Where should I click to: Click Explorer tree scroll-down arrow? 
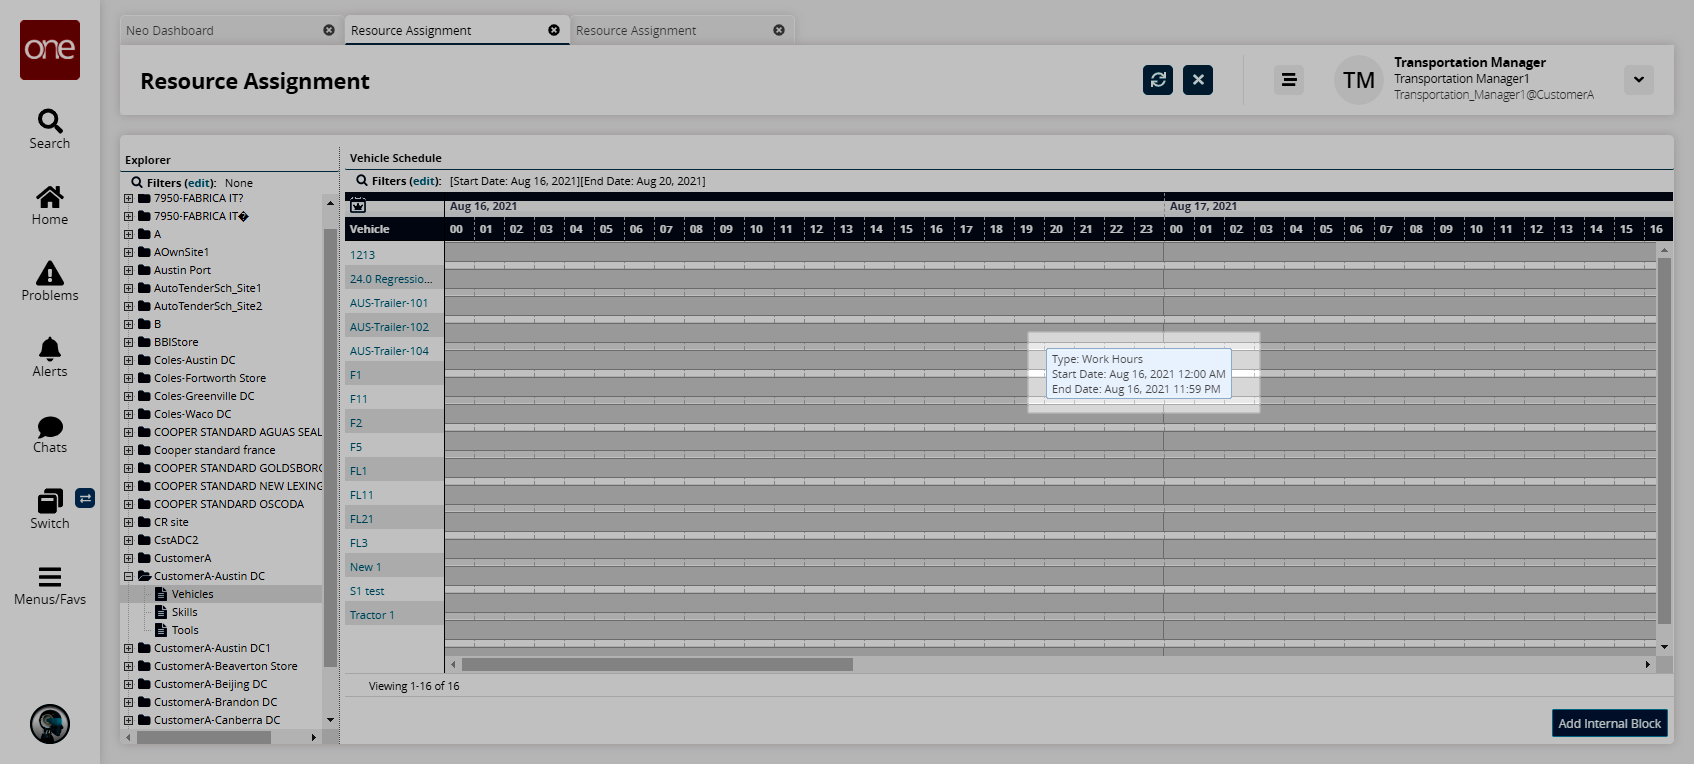[330, 720]
